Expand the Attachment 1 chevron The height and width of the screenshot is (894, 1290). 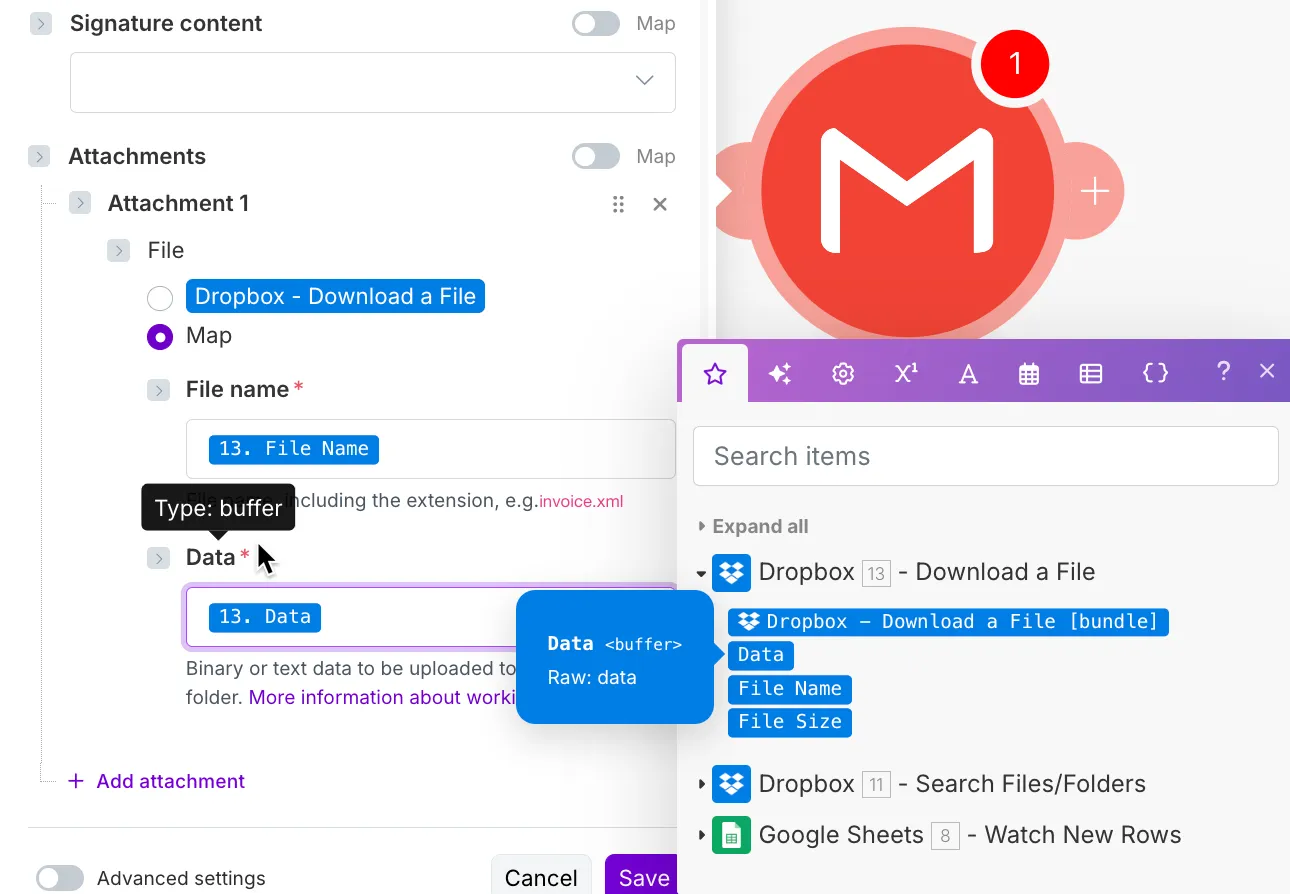pyautogui.click(x=80, y=203)
